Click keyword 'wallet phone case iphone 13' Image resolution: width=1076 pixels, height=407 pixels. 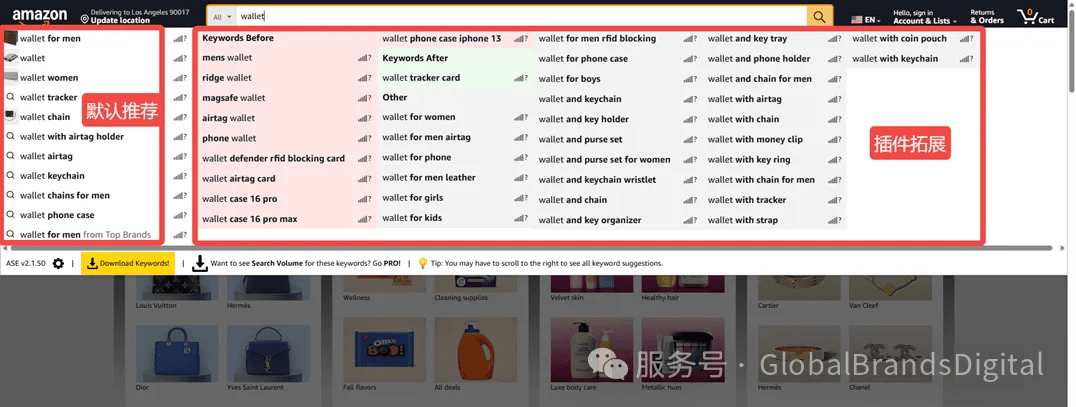[441, 38]
